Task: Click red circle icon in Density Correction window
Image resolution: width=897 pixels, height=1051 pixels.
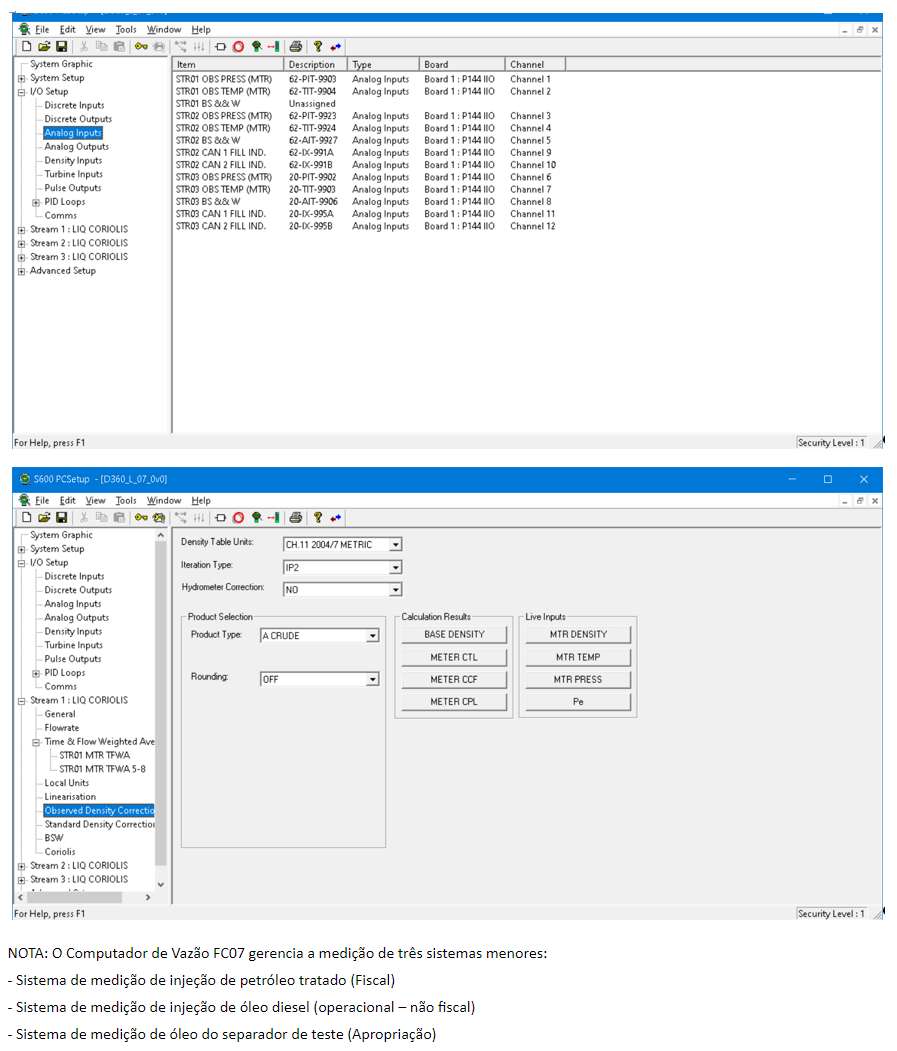Action: pos(239,518)
